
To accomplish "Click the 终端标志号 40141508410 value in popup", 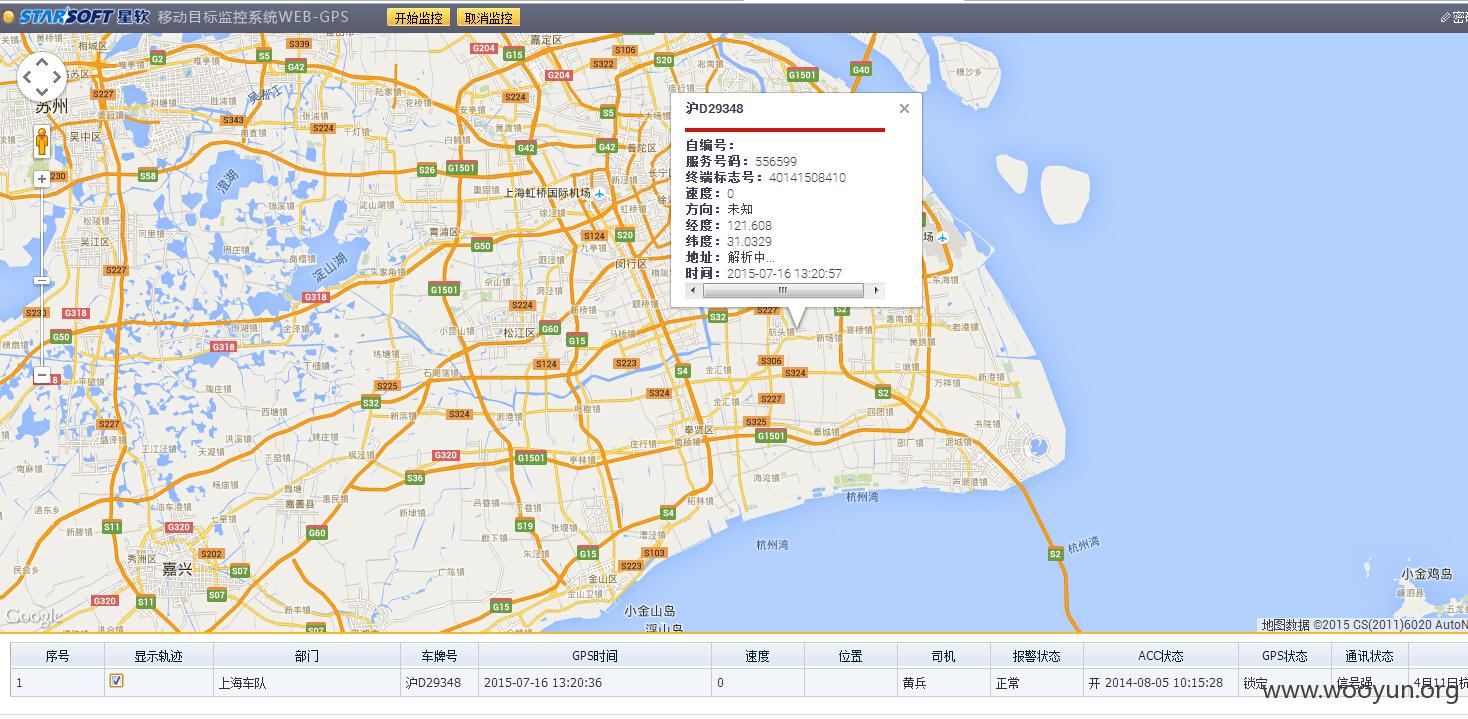I will 807,177.
